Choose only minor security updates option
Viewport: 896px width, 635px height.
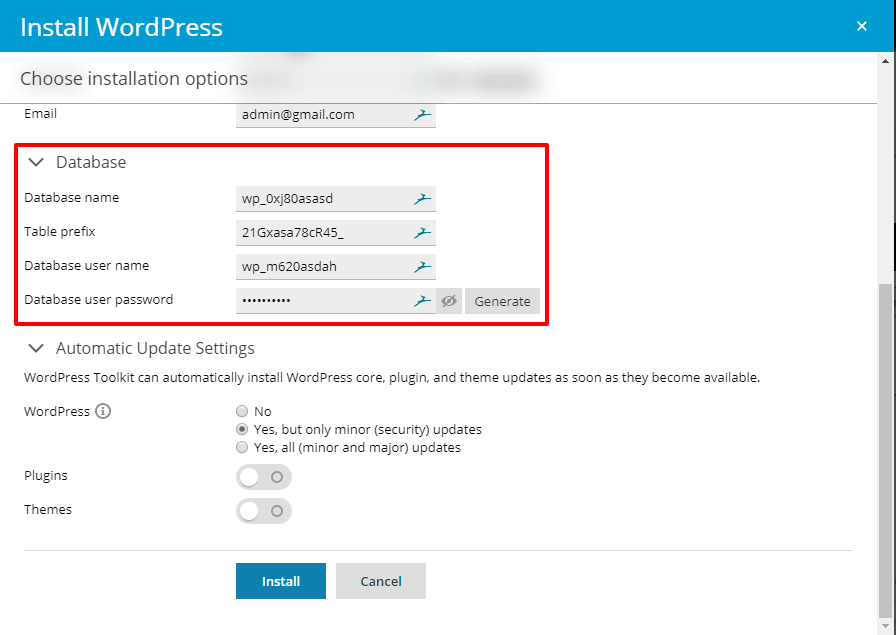click(x=242, y=429)
